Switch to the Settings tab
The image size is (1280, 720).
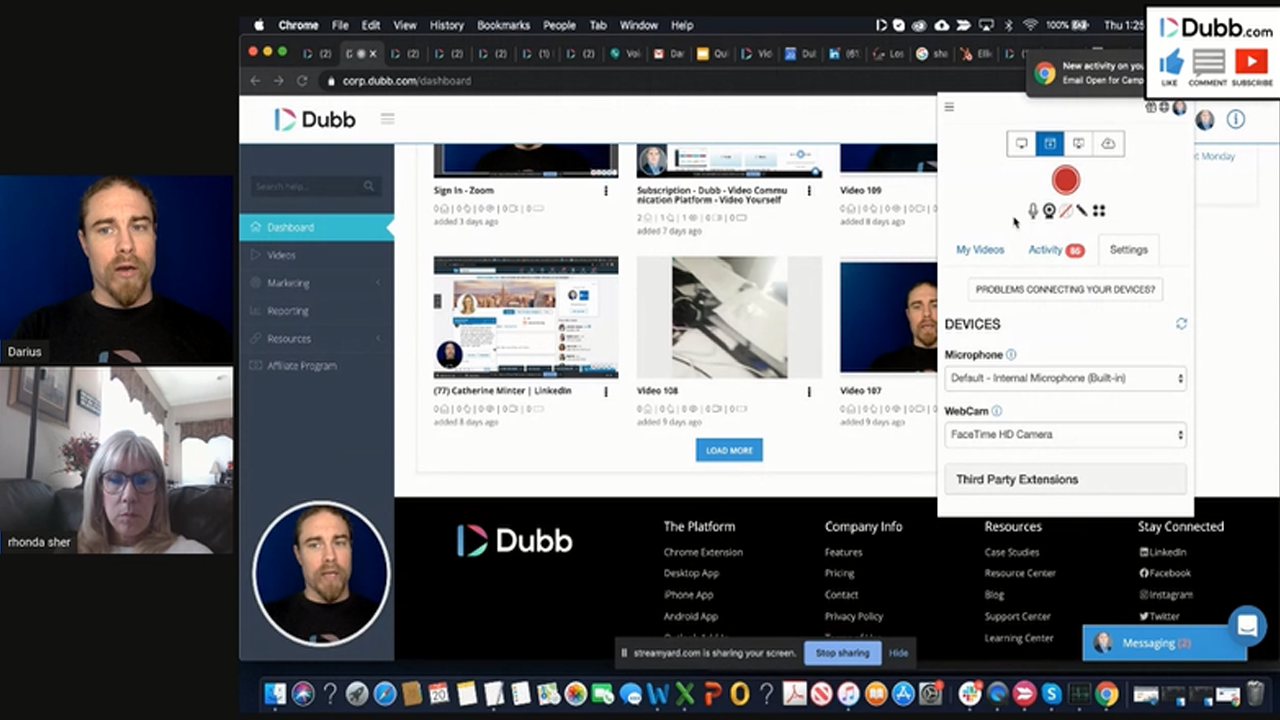click(1128, 250)
